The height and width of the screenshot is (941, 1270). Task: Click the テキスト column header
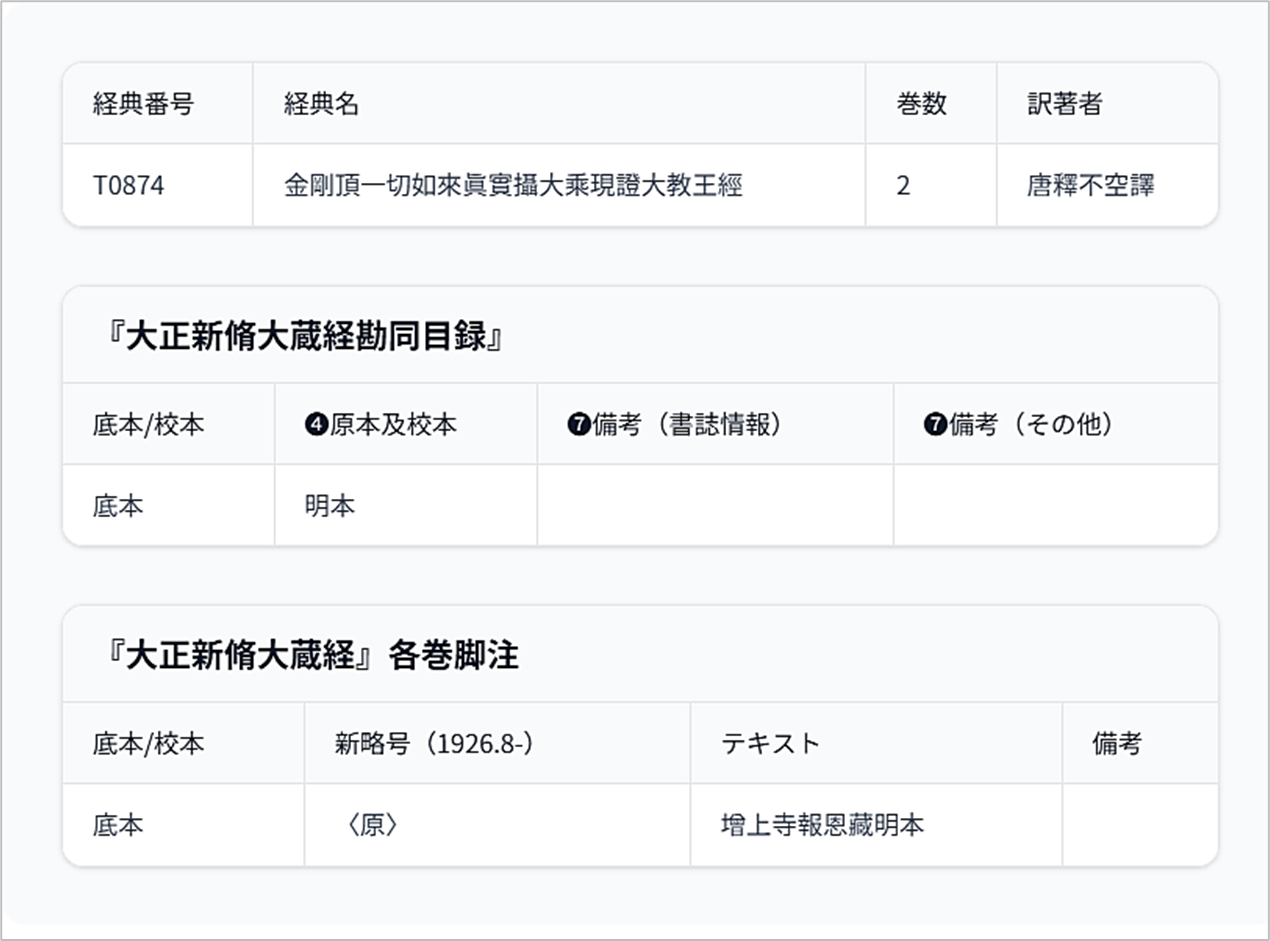[x=770, y=744]
